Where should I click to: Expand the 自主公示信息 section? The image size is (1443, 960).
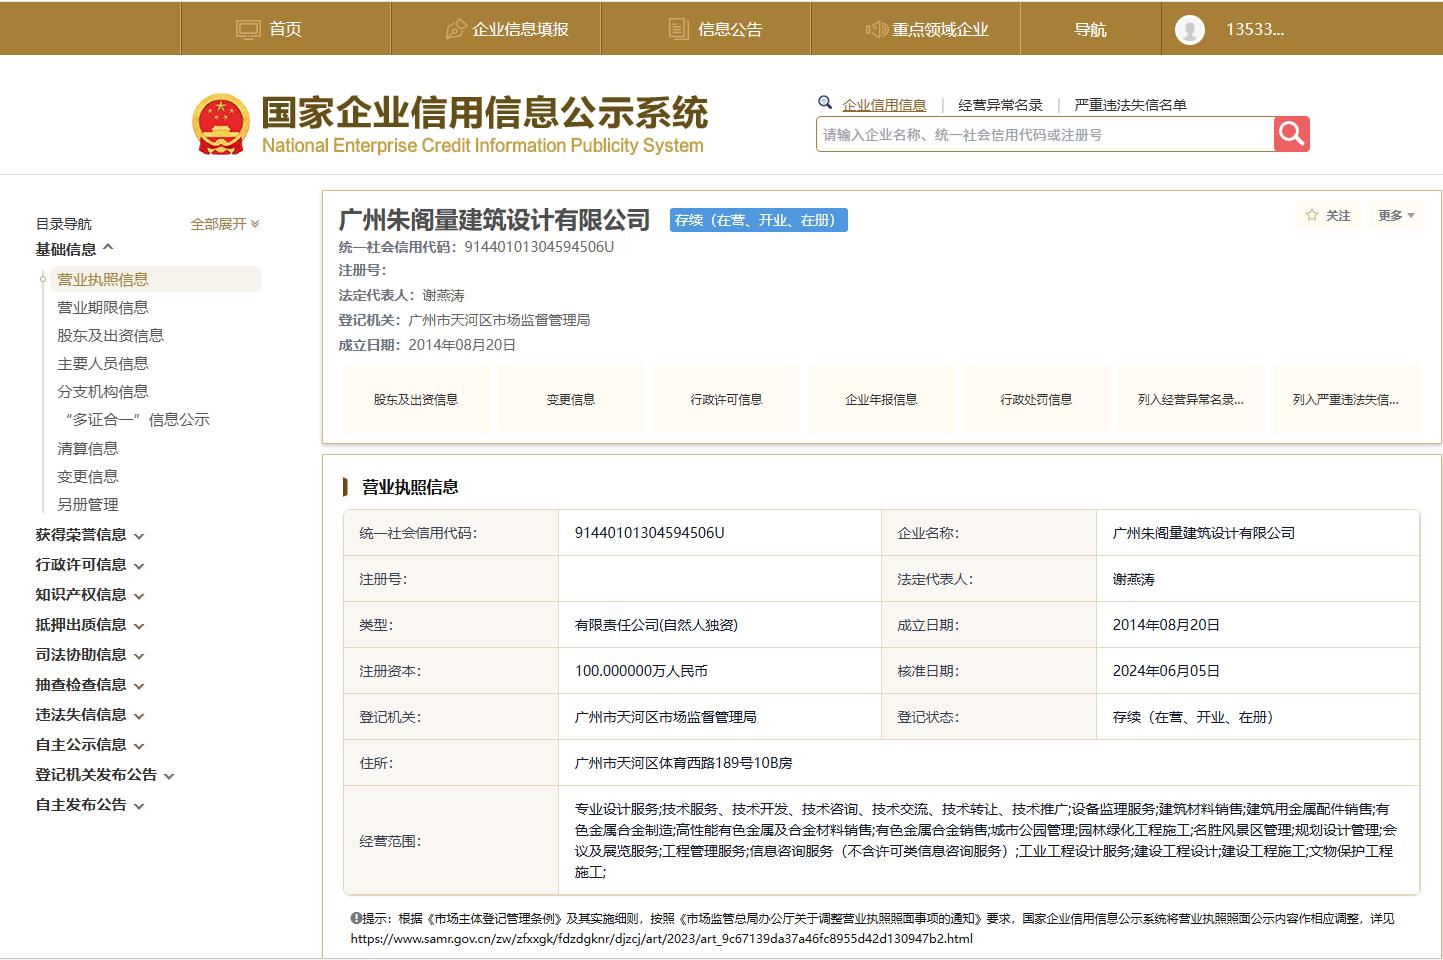[x=90, y=745]
